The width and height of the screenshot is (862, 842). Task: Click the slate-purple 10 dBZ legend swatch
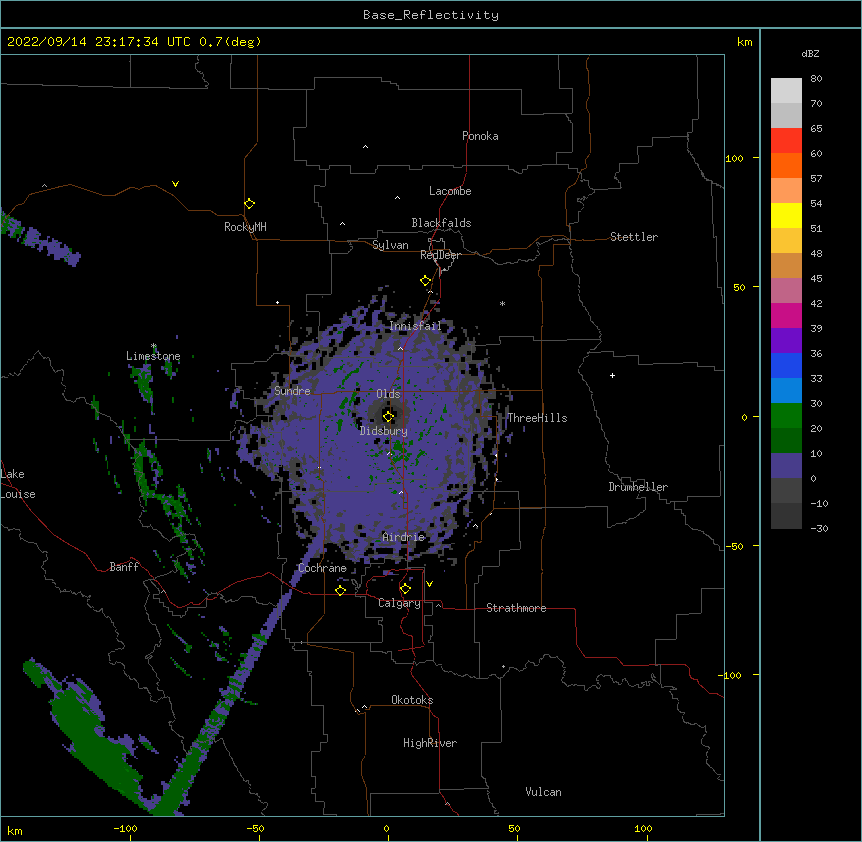(x=786, y=466)
